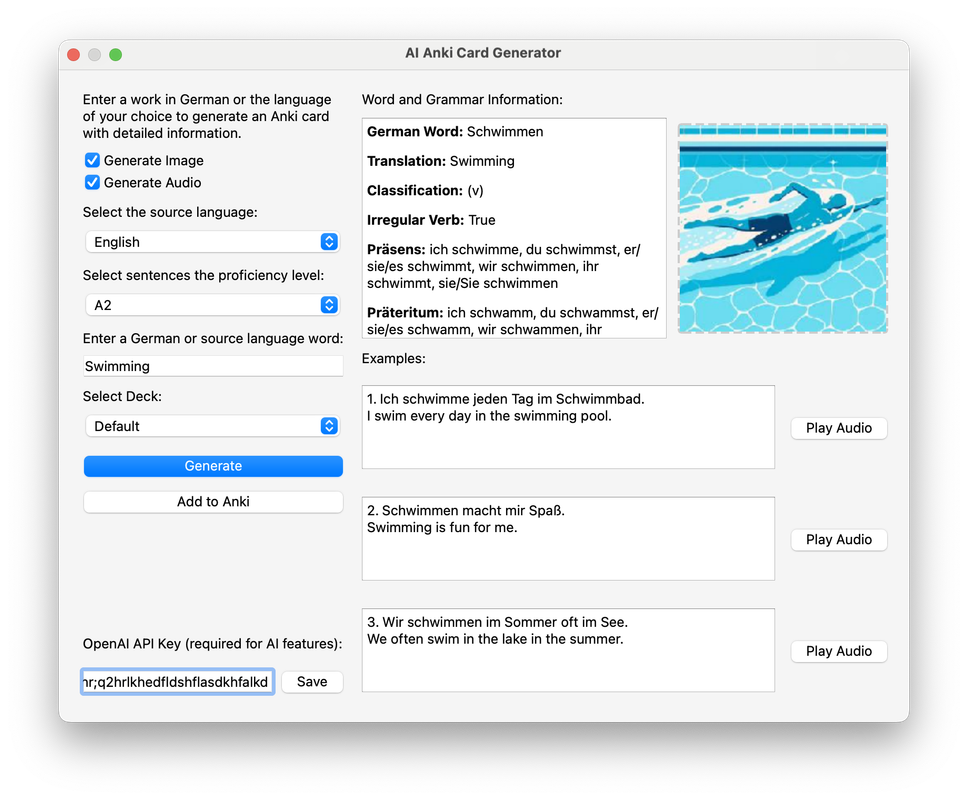
Task: Expand the proficiency level dropdown set to A2
Action: [213, 305]
